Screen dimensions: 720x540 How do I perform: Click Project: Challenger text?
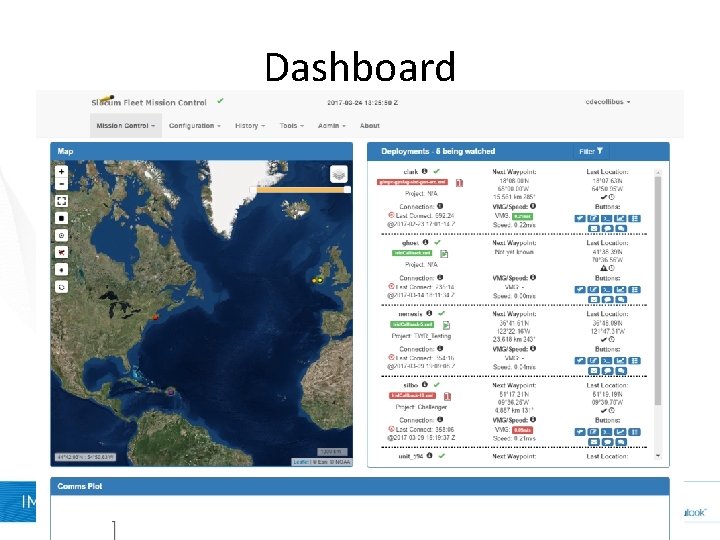tap(421, 407)
